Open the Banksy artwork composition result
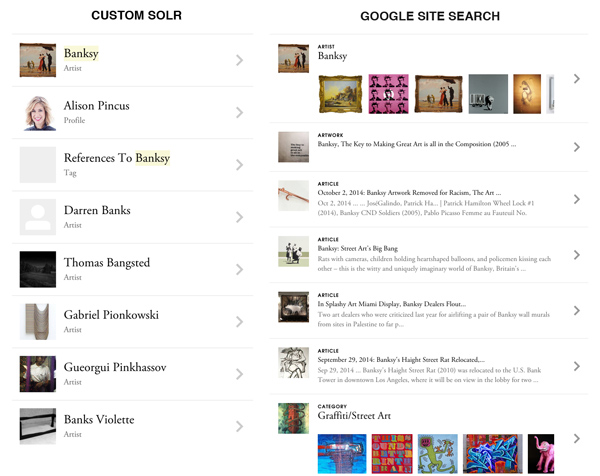Image resolution: width=600 pixels, height=476 pixels. tap(429, 147)
